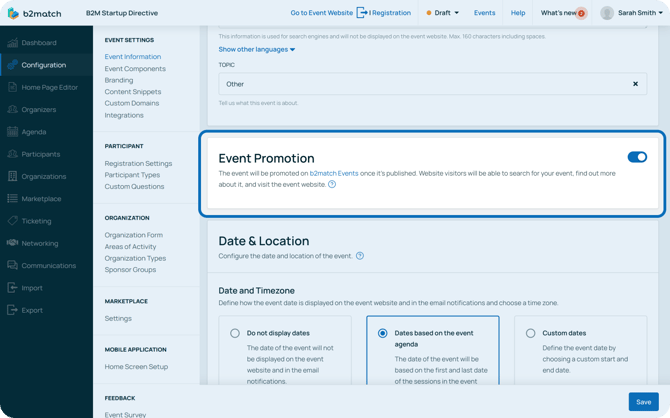670x418 pixels.
Task: Open Events in the top bar
Action: (x=484, y=13)
